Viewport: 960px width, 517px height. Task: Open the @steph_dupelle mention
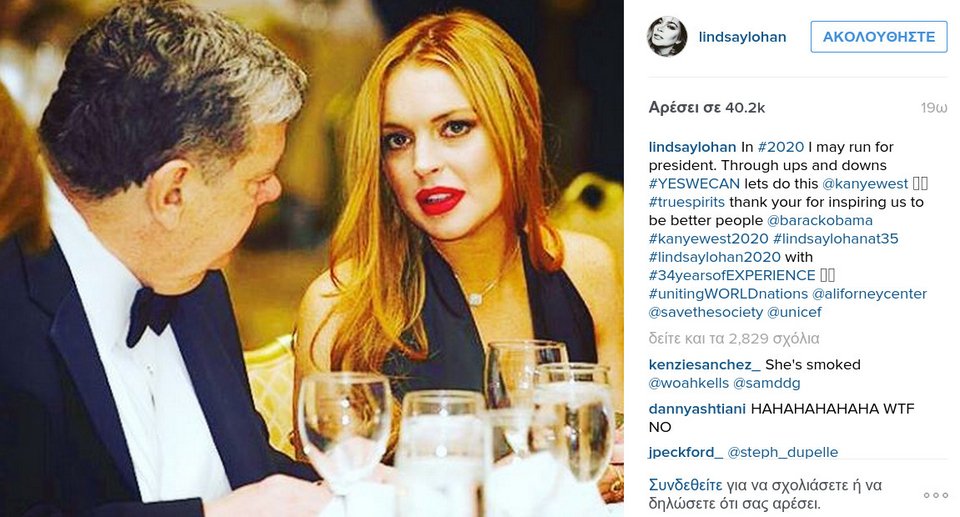782,452
